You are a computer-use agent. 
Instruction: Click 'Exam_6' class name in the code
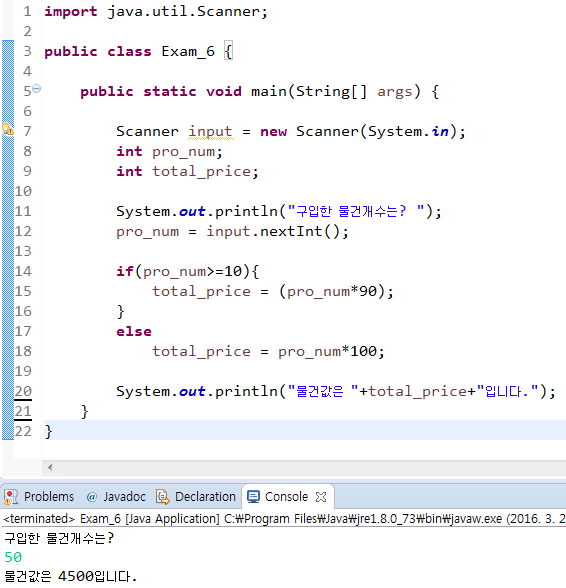click(188, 51)
